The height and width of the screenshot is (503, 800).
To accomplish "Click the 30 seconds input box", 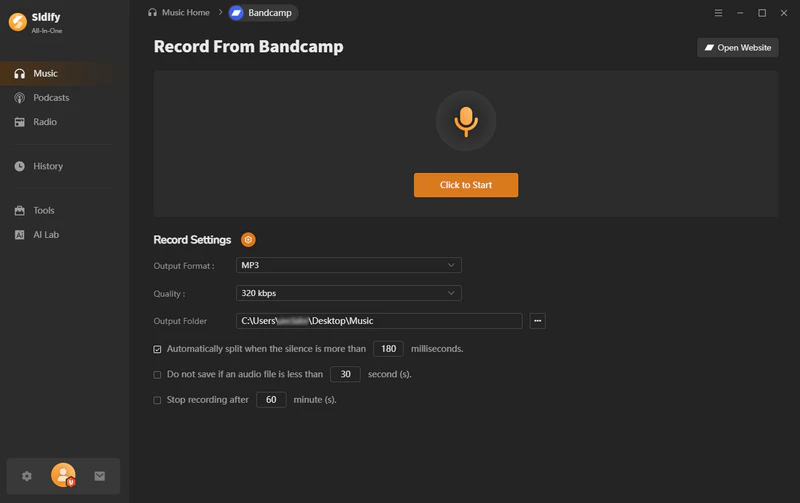I will (345, 374).
